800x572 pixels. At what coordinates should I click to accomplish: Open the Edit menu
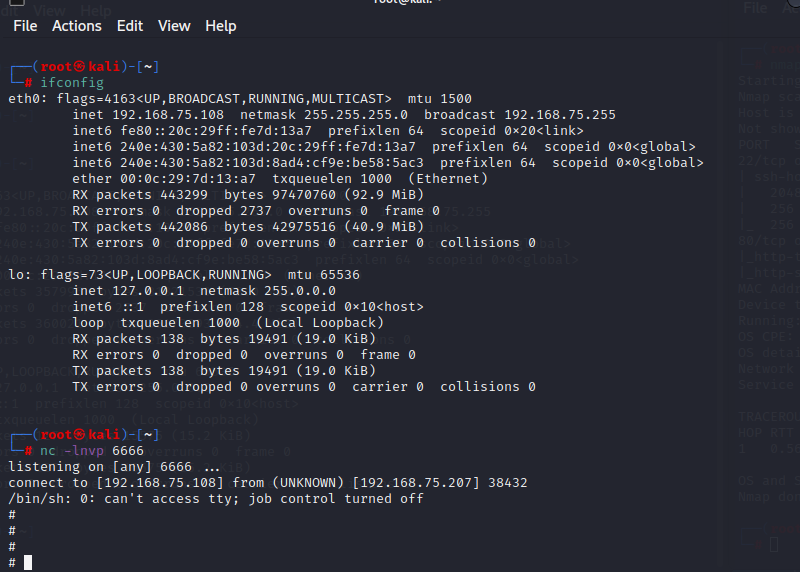pyautogui.click(x=130, y=26)
